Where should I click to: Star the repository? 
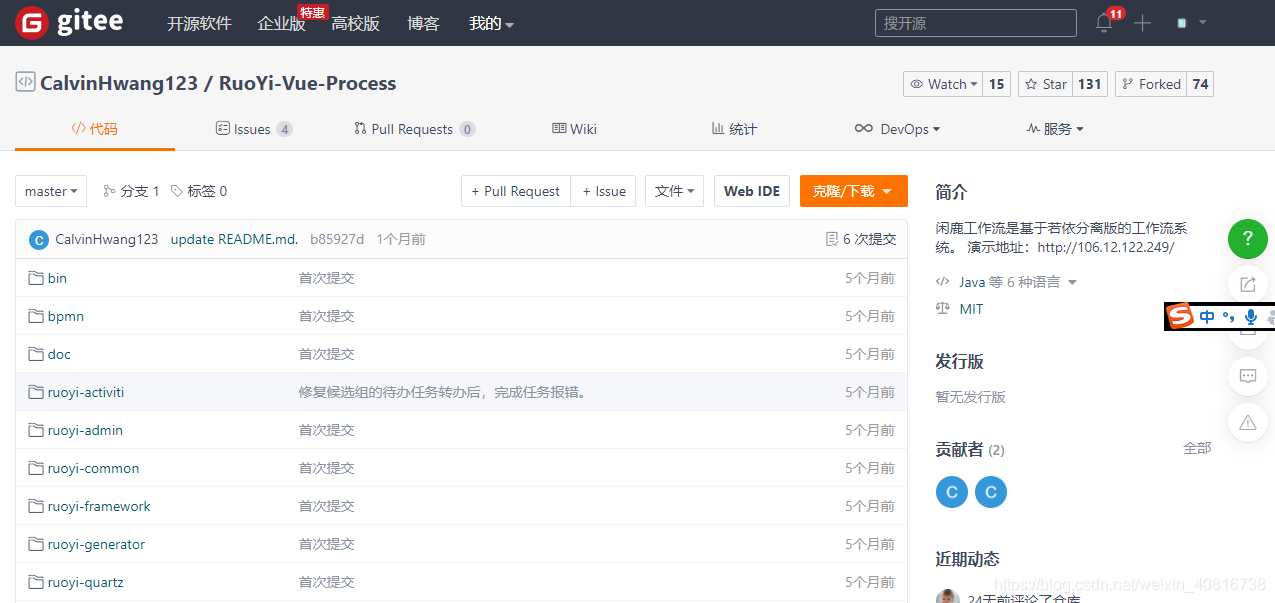(x=1046, y=84)
